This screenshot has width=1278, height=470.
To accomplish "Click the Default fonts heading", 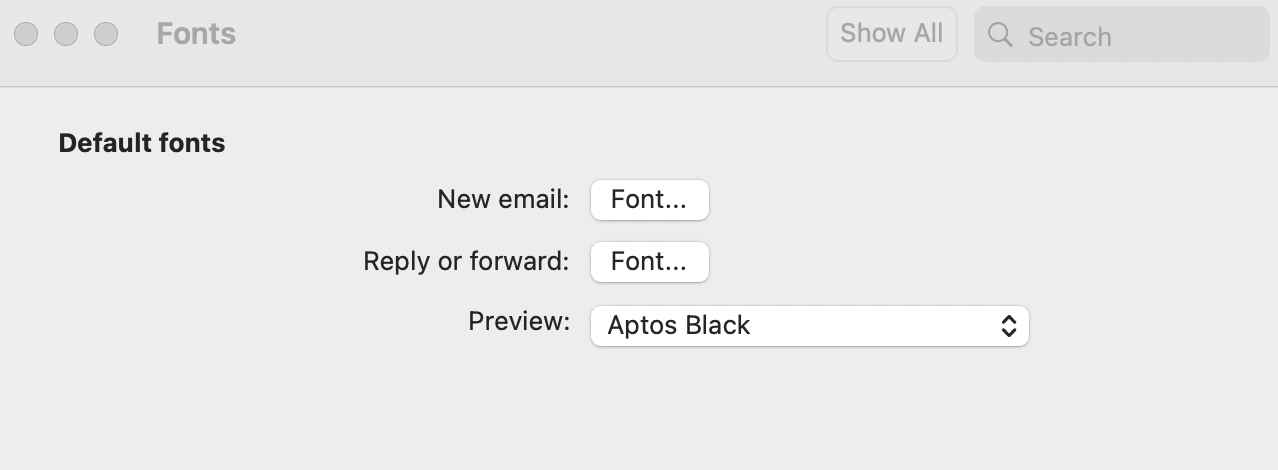I will pos(142,144).
